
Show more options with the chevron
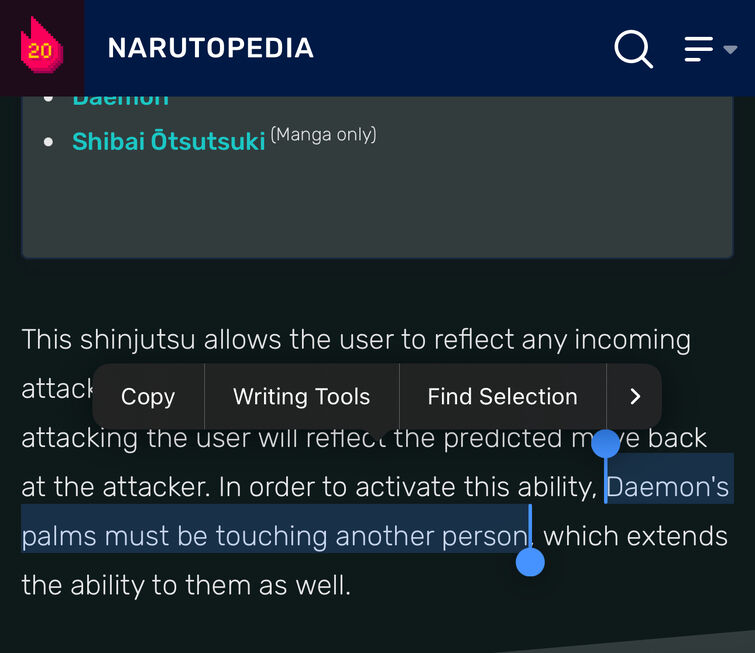[635, 396]
